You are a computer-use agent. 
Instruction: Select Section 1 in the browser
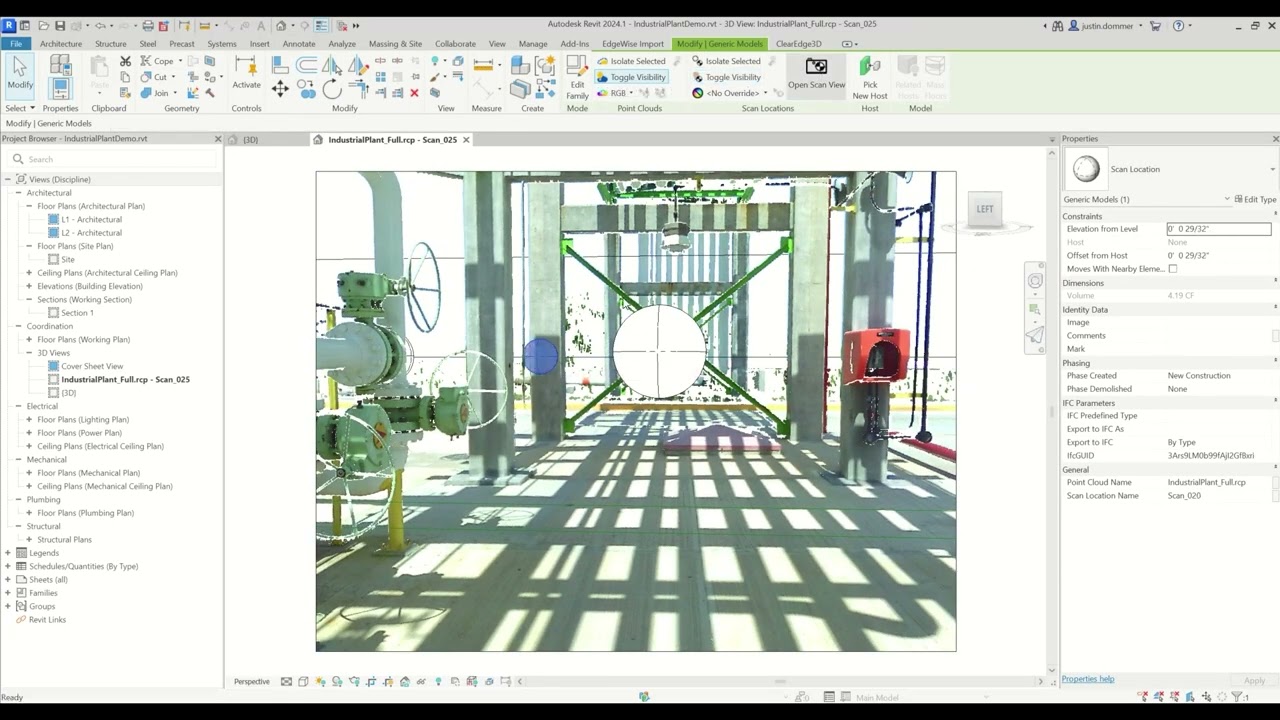point(77,313)
